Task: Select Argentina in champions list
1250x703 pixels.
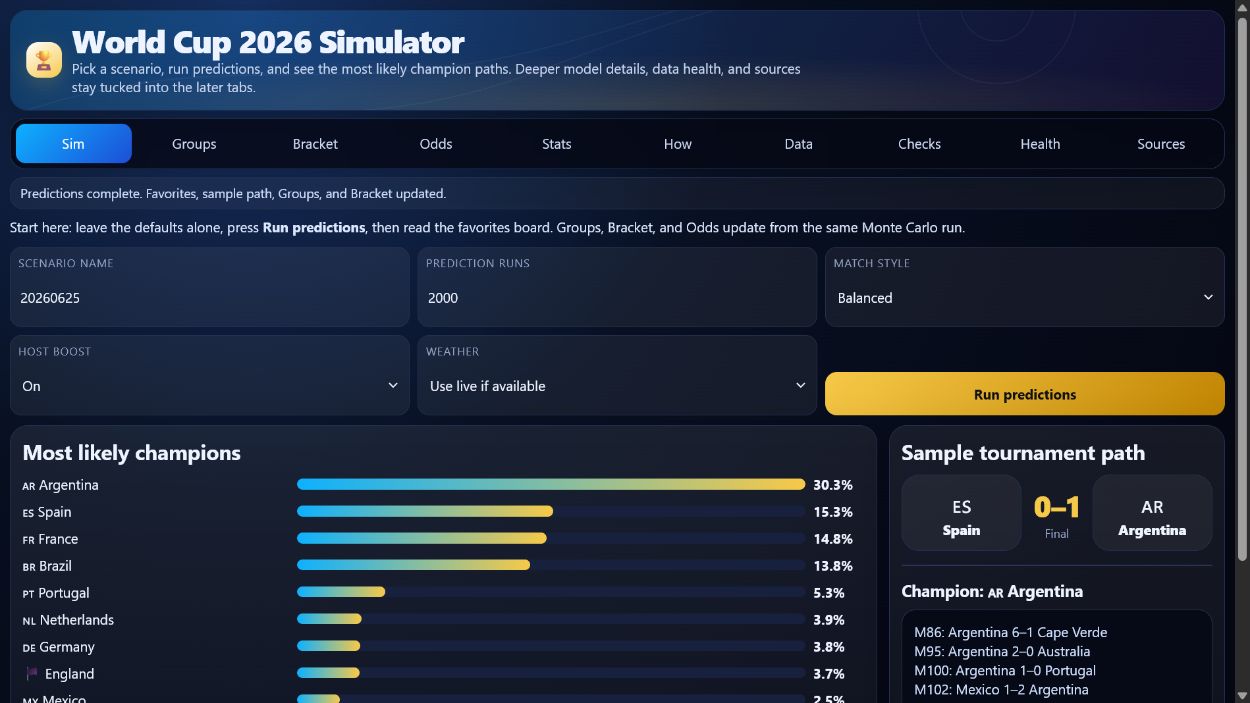Action: (60, 485)
